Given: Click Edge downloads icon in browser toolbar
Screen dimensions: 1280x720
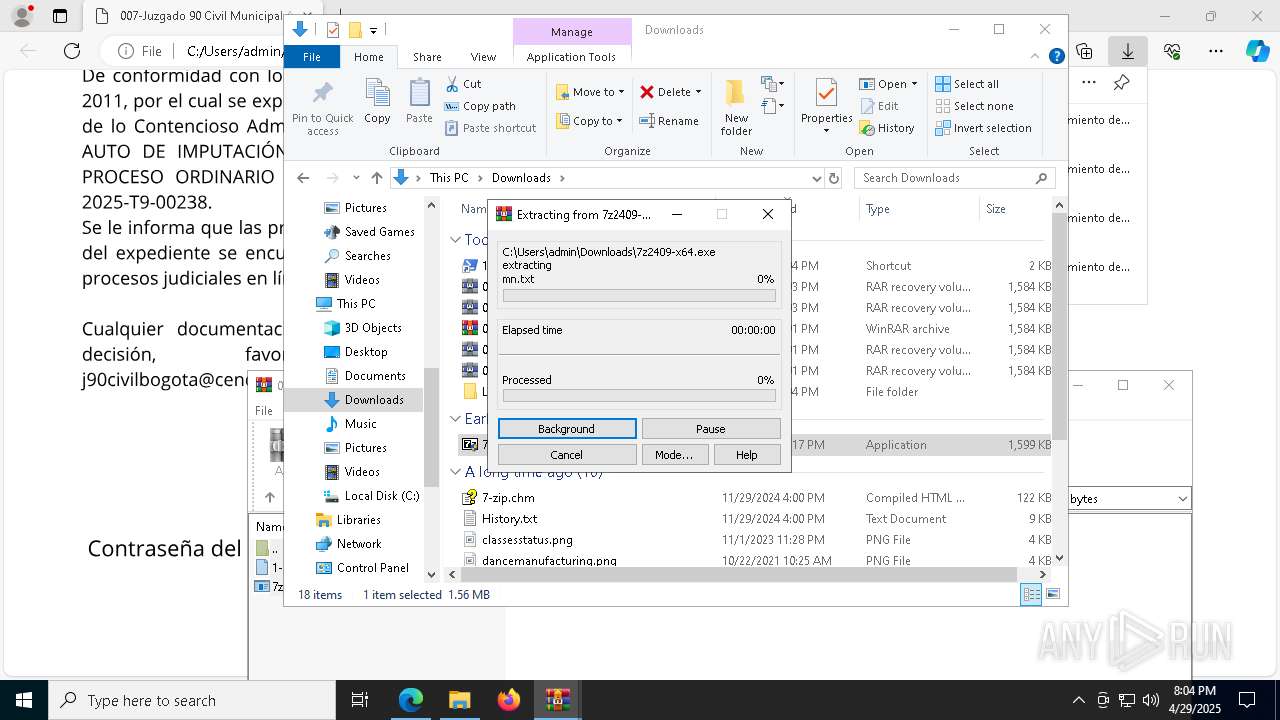Looking at the screenshot, I should tap(1128, 51).
